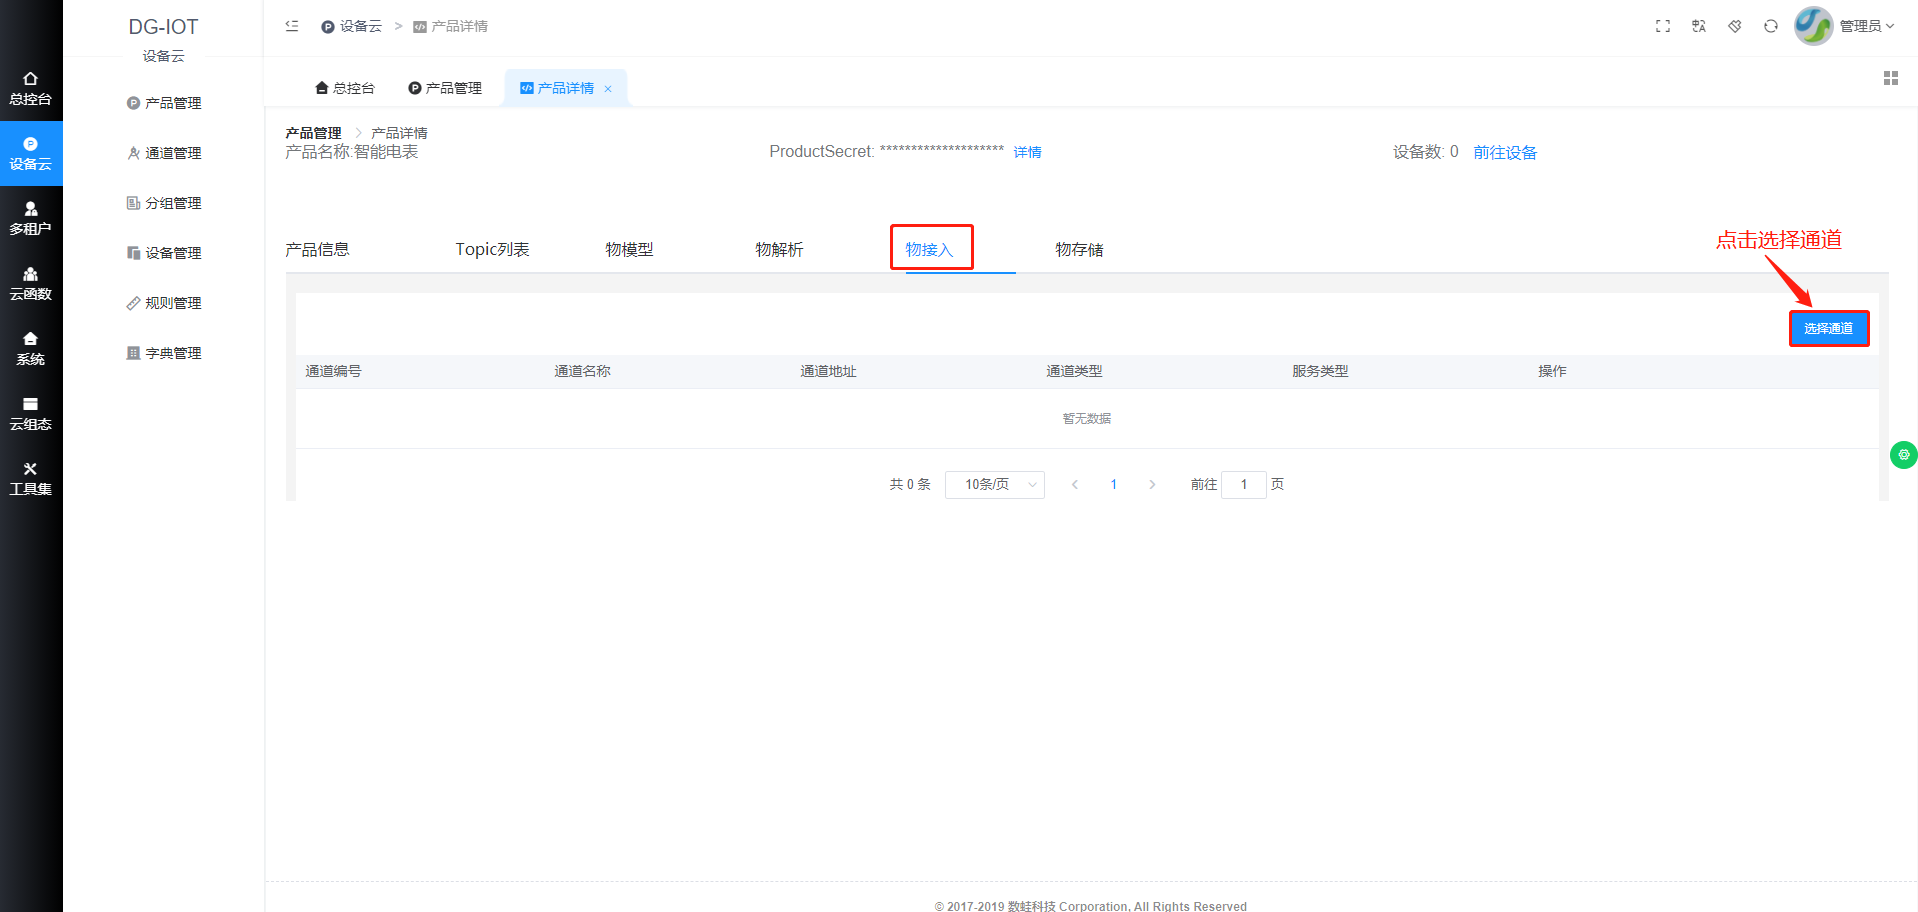Click the 暂无数据 empty table text
The height and width of the screenshot is (912, 1918).
point(1087,419)
